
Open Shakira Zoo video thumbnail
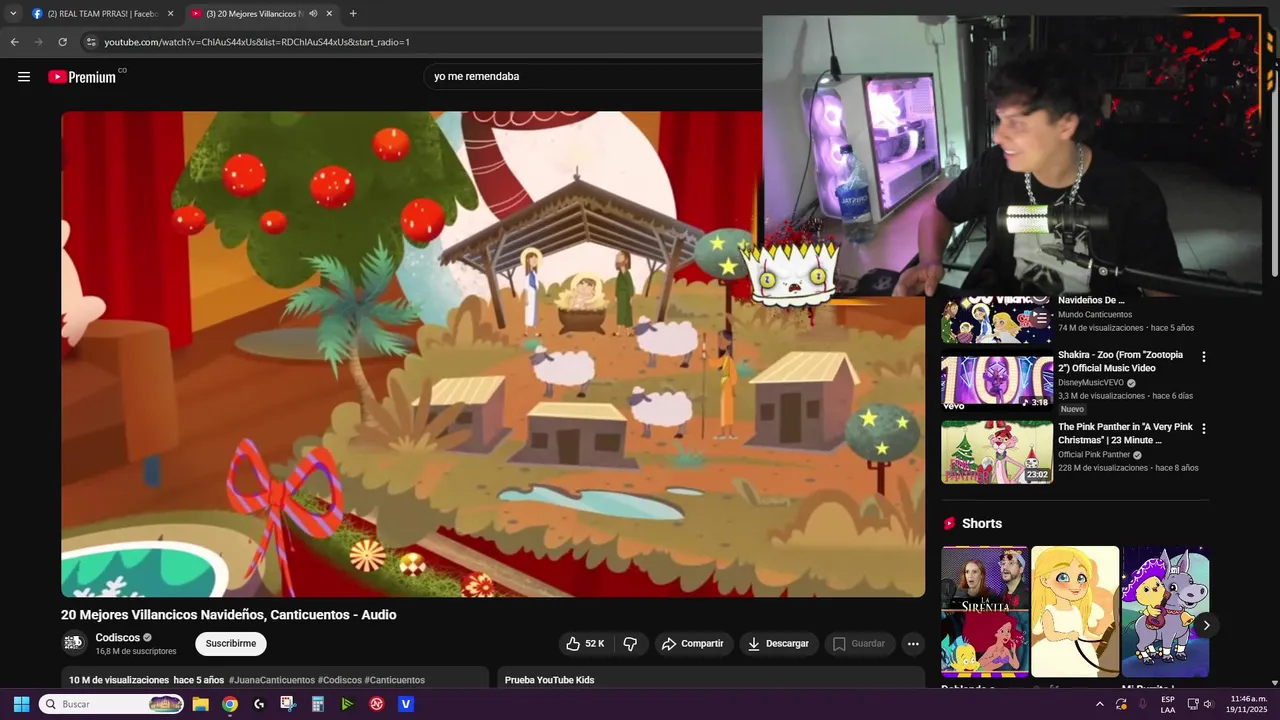click(x=997, y=381)
